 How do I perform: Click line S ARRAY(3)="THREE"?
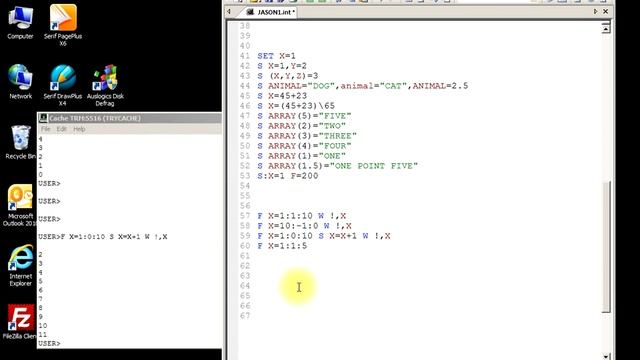307,136
